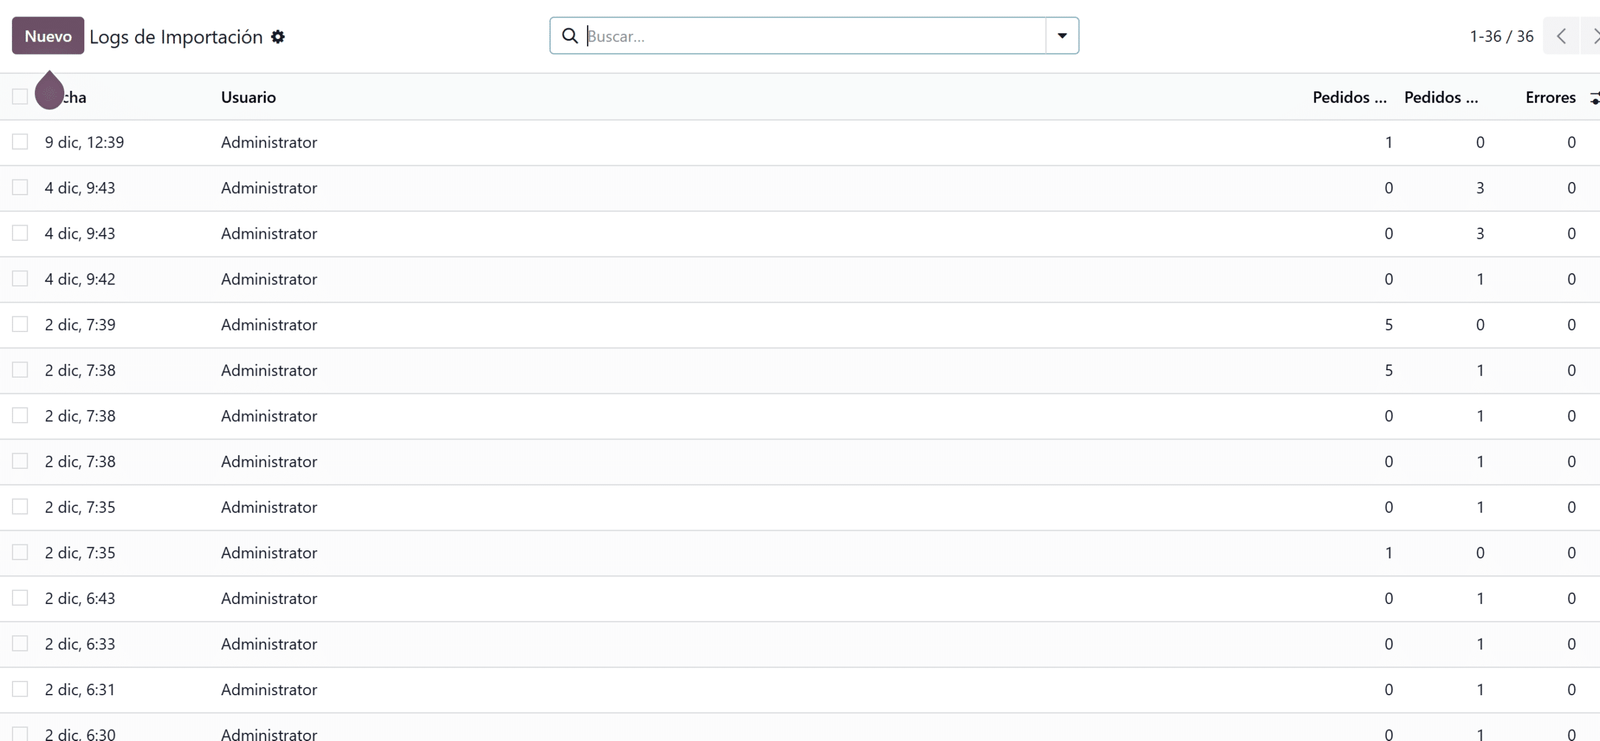
Task: Expand the search filters dropdown arrow
Action: pos(1062,35)
